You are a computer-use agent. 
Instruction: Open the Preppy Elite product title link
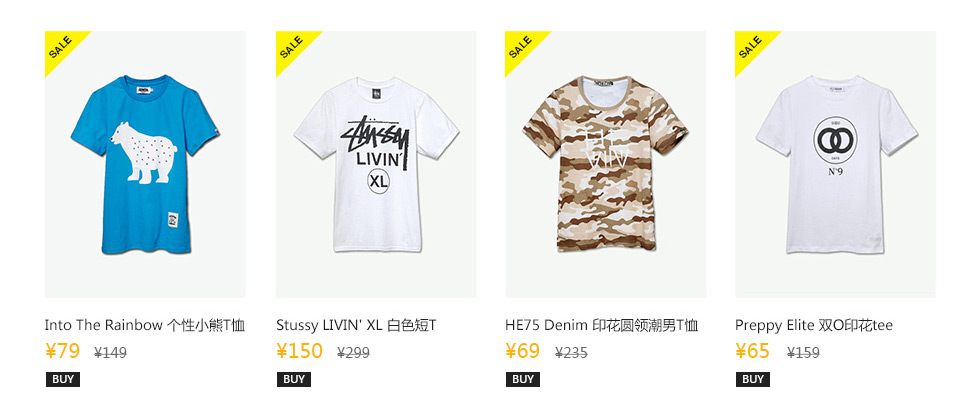coord(814,325)
